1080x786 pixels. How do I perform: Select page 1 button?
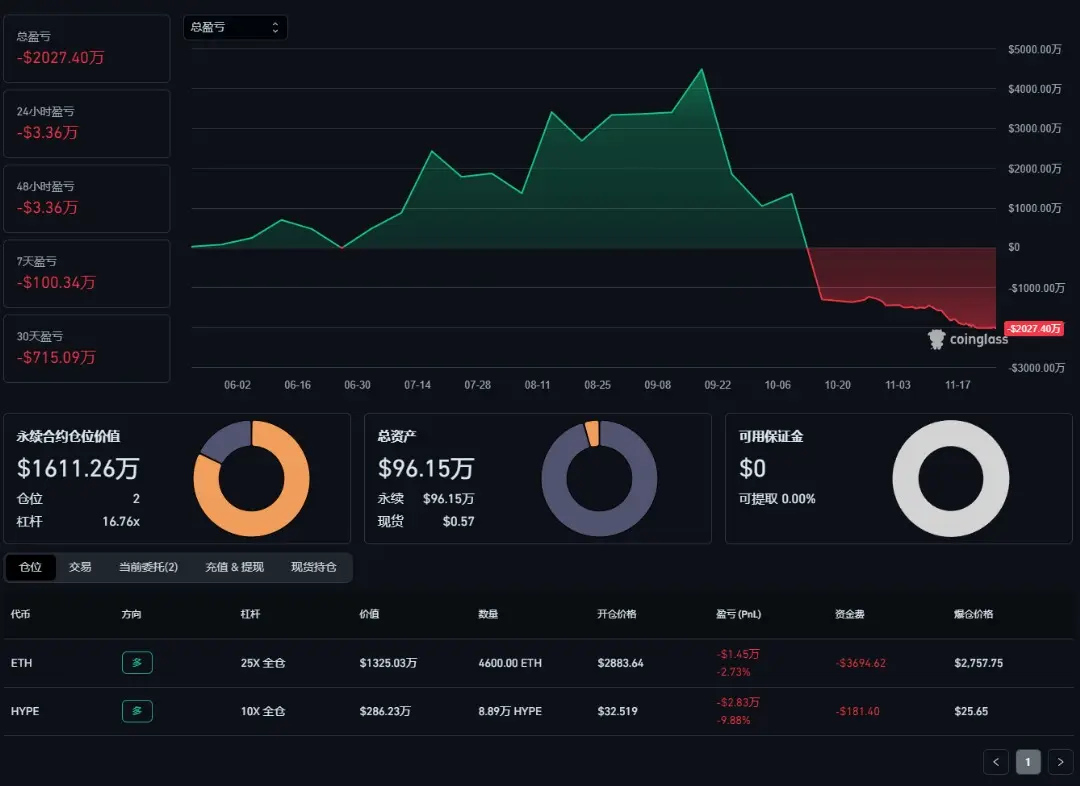(x=1028, y=762)
